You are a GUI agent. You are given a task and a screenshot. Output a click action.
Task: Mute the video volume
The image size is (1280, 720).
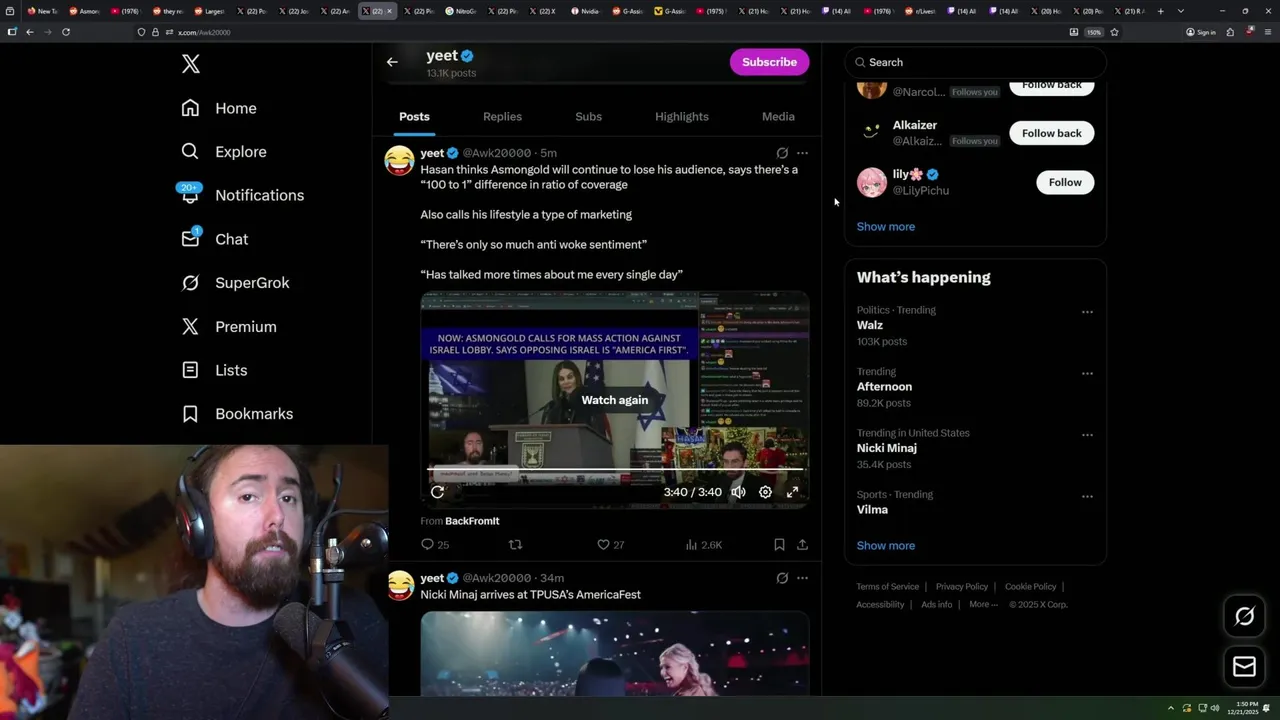tap(738, 492)
